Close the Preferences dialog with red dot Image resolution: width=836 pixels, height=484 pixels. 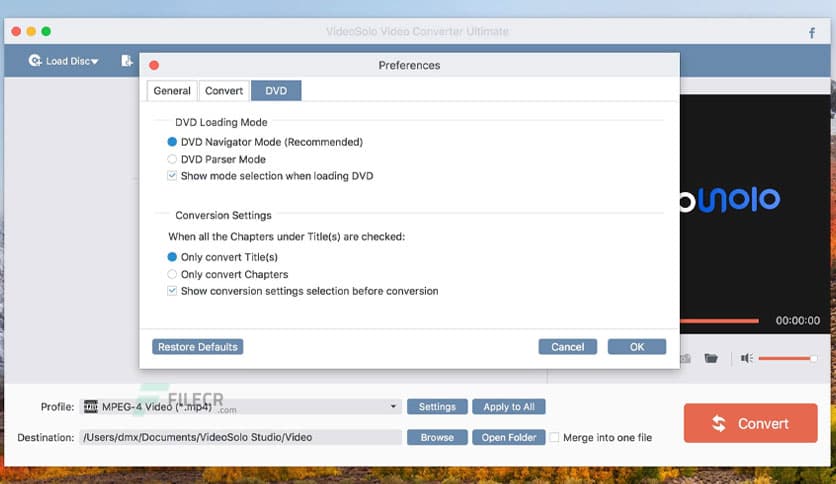154,65
